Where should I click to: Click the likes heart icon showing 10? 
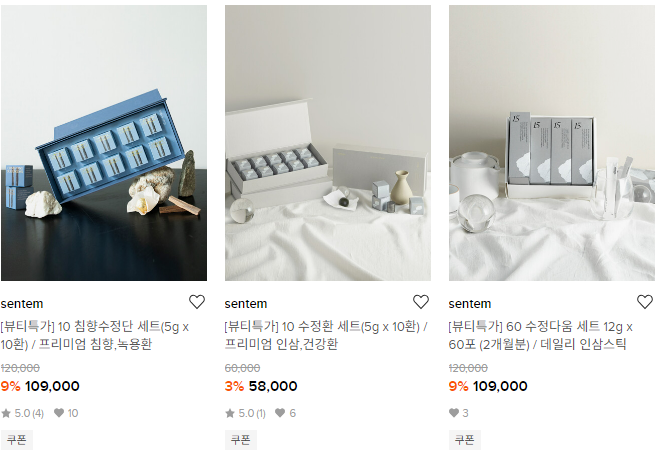pyautogui.click(x=59, y=413)
